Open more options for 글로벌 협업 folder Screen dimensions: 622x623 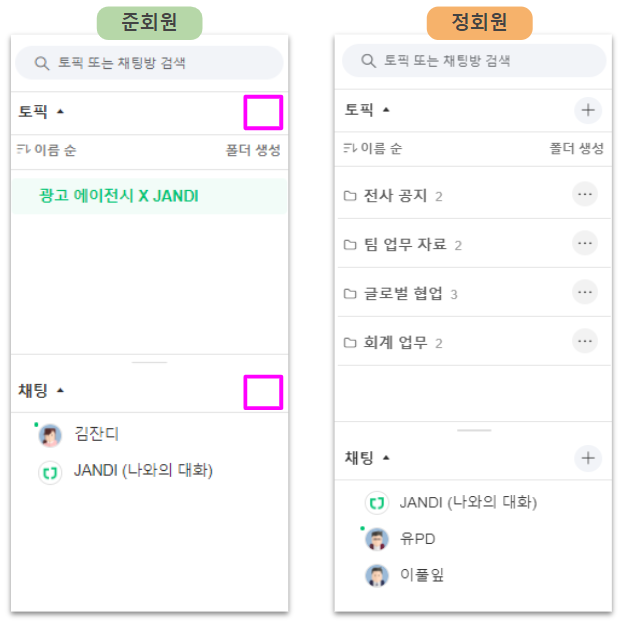[x=585, y=292]
